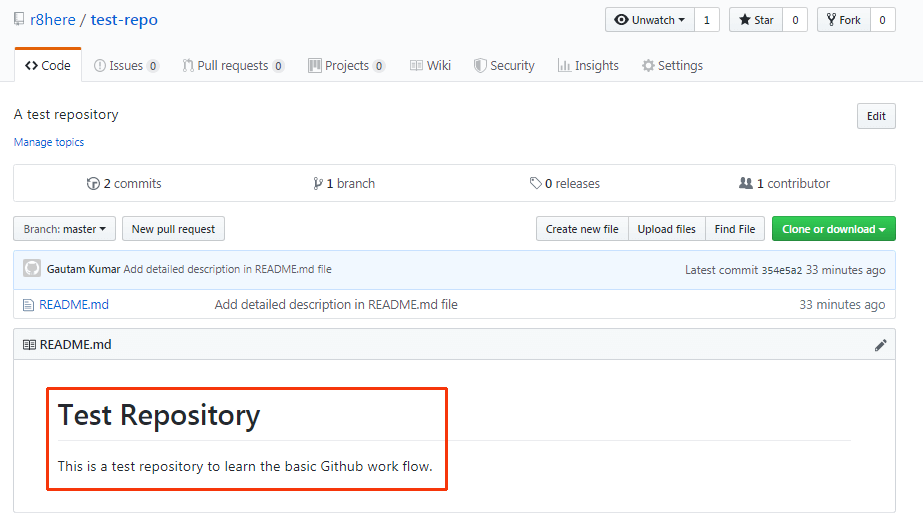
Task: Click the stargazers count 0
Action: (795, 20)
